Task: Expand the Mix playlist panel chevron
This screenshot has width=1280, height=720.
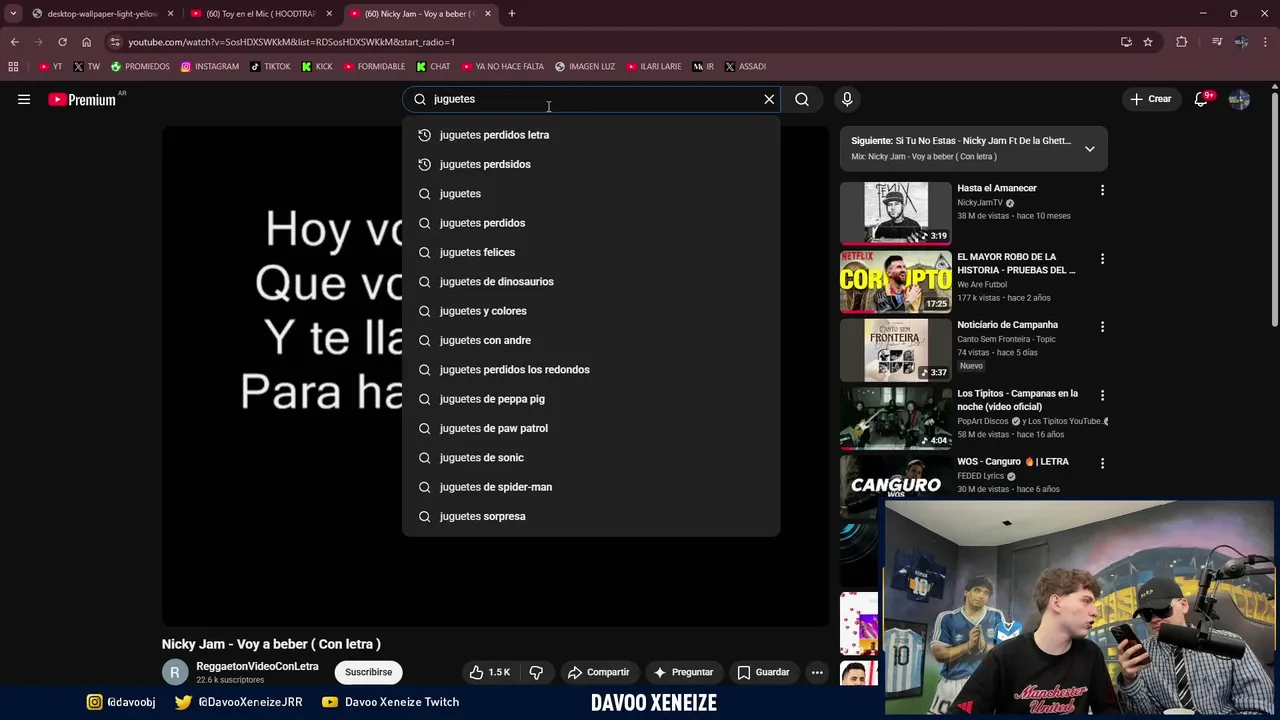Action: [1090, 149]
